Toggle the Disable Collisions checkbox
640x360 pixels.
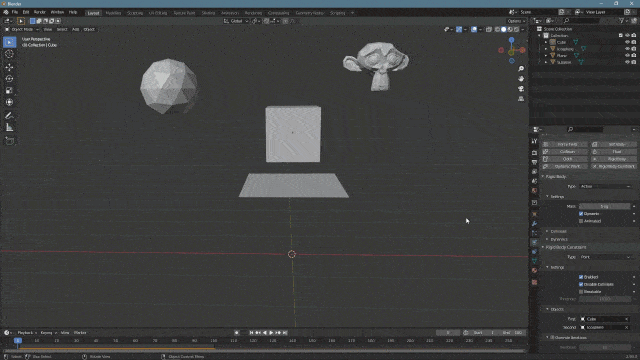pos(581,284)
